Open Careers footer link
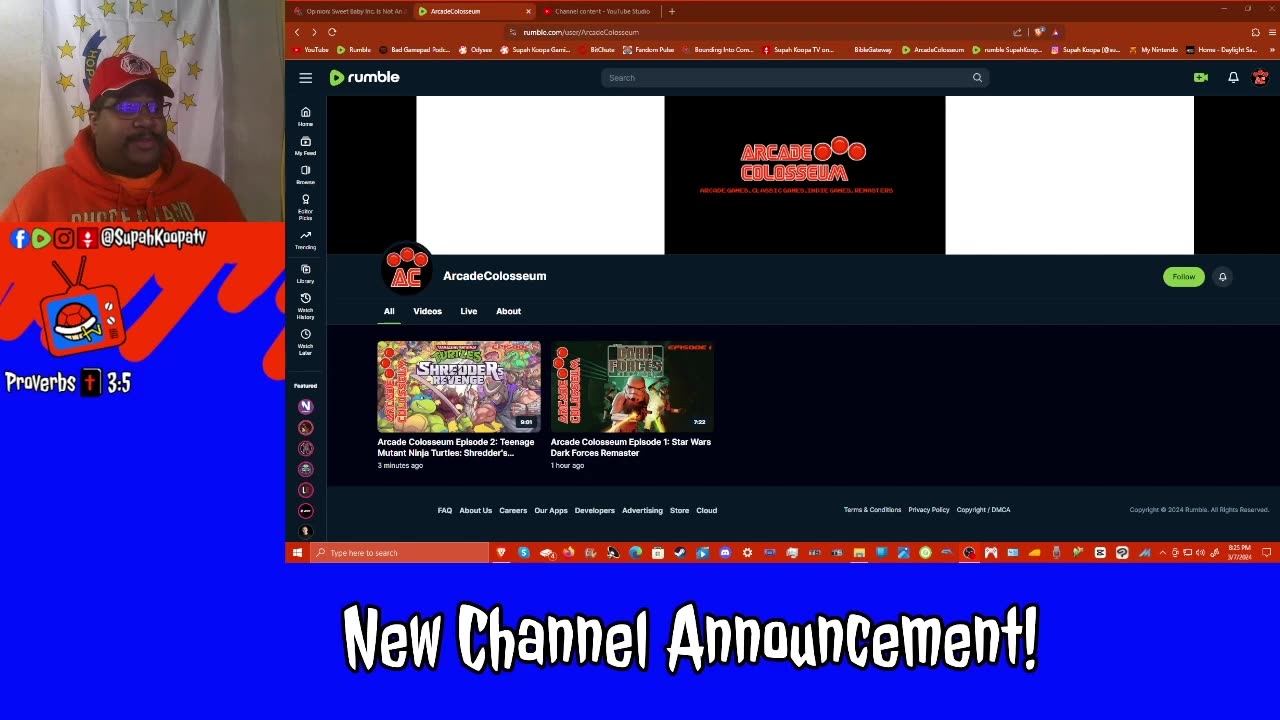Image resolution: width=1280 pixels, height=720 pixels. pyautogui.click(x=513, y=510)
